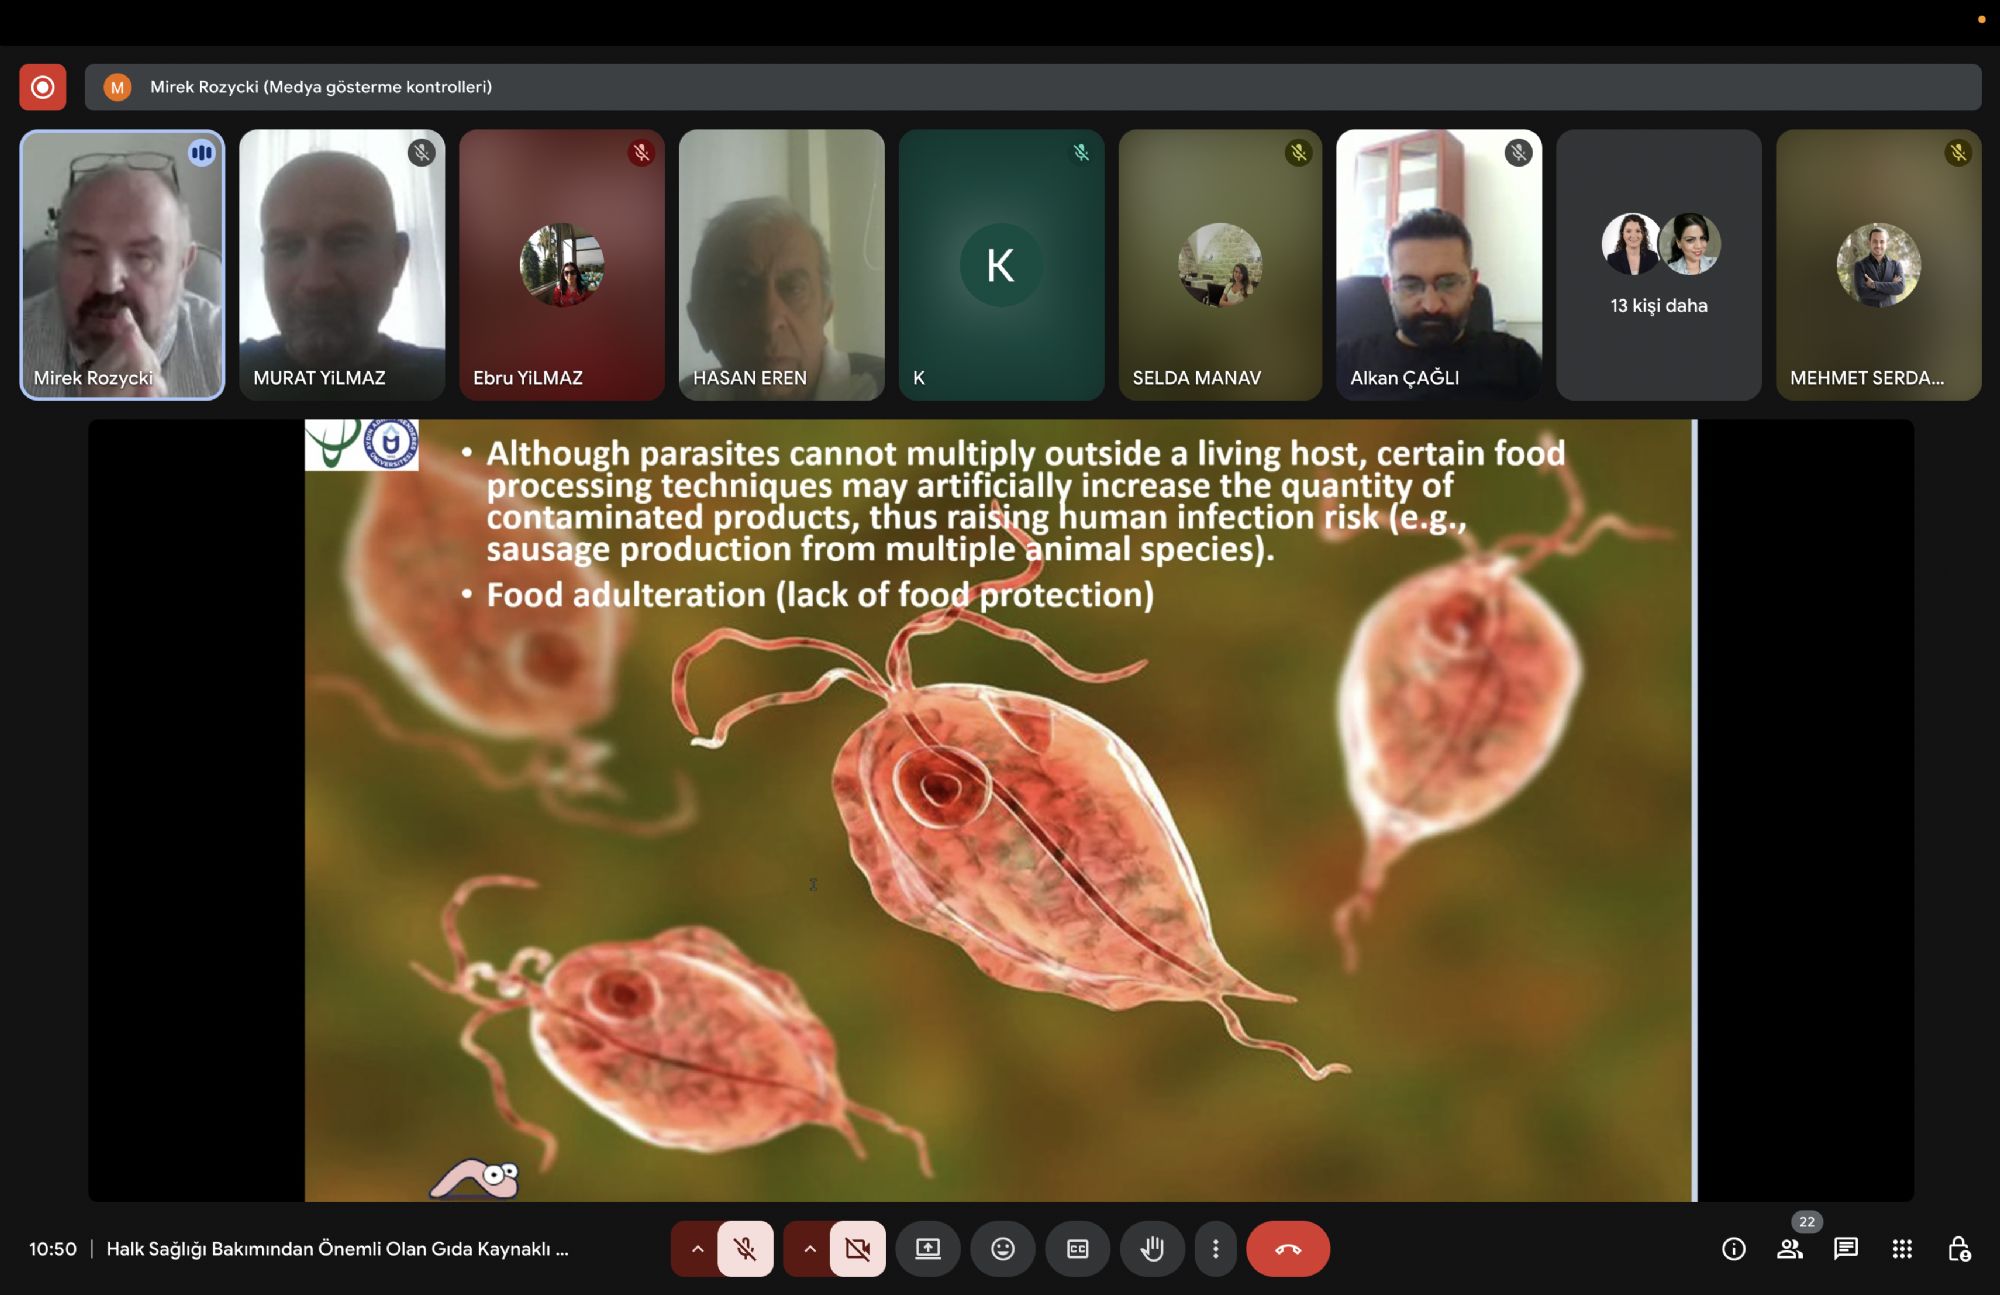Open the '13 kişi daha' participants tile
This screenshot has height=1295, width=2000.
coord(1658,265)
